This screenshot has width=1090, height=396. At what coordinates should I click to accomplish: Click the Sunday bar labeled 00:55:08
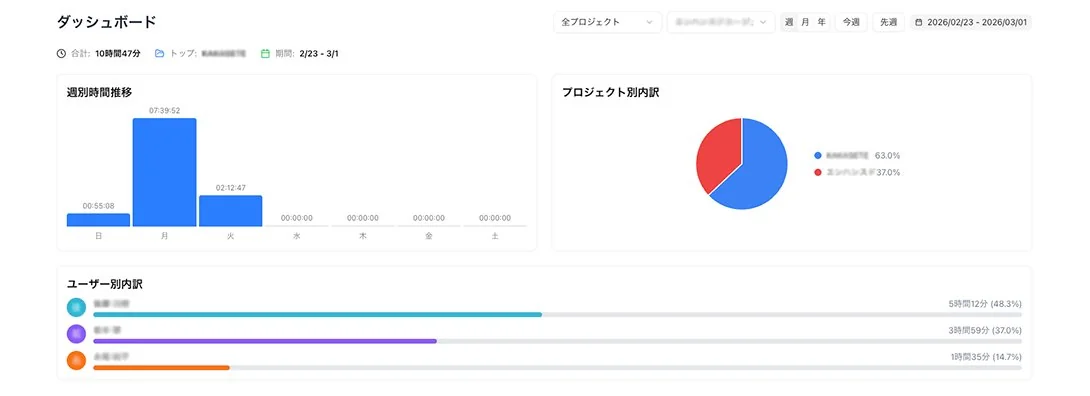point(98,220)
